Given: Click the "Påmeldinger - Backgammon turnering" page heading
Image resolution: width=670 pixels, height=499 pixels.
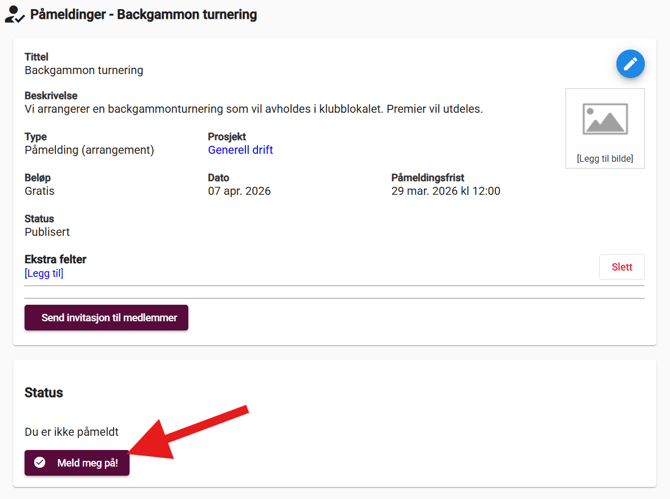Looking at the screenshot, I should tap(143, 15).
